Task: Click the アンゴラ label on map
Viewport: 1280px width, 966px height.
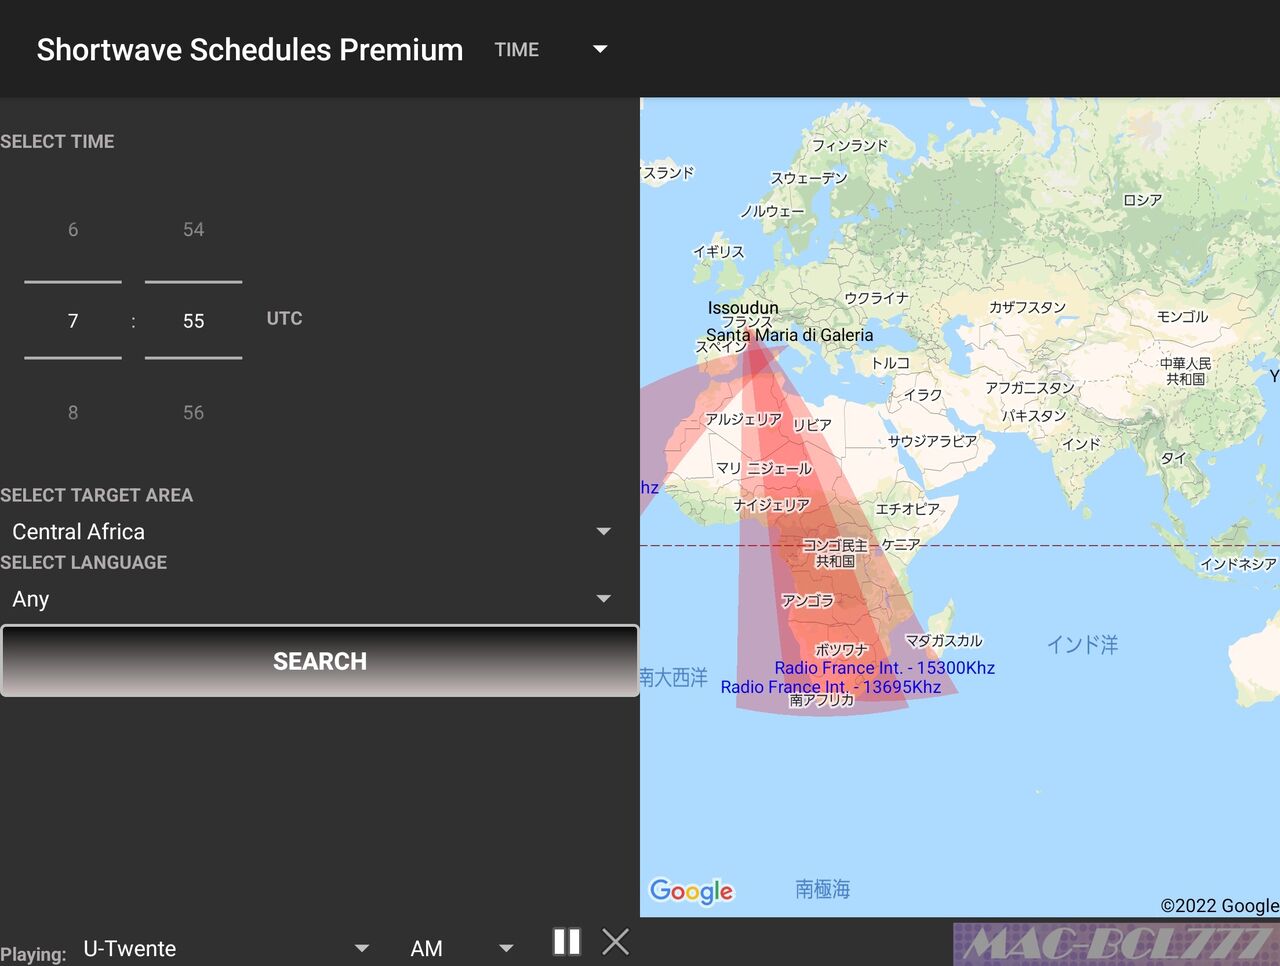Action: (808, 601)
